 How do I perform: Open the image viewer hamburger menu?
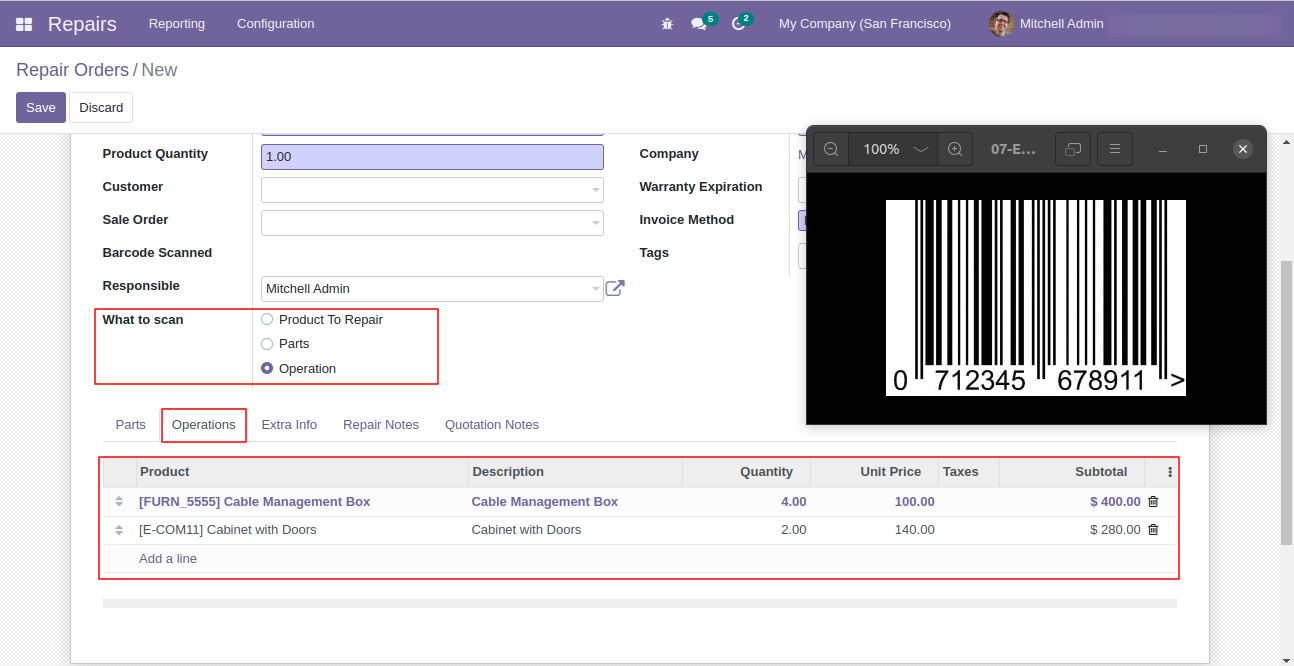click(1114, 149)
